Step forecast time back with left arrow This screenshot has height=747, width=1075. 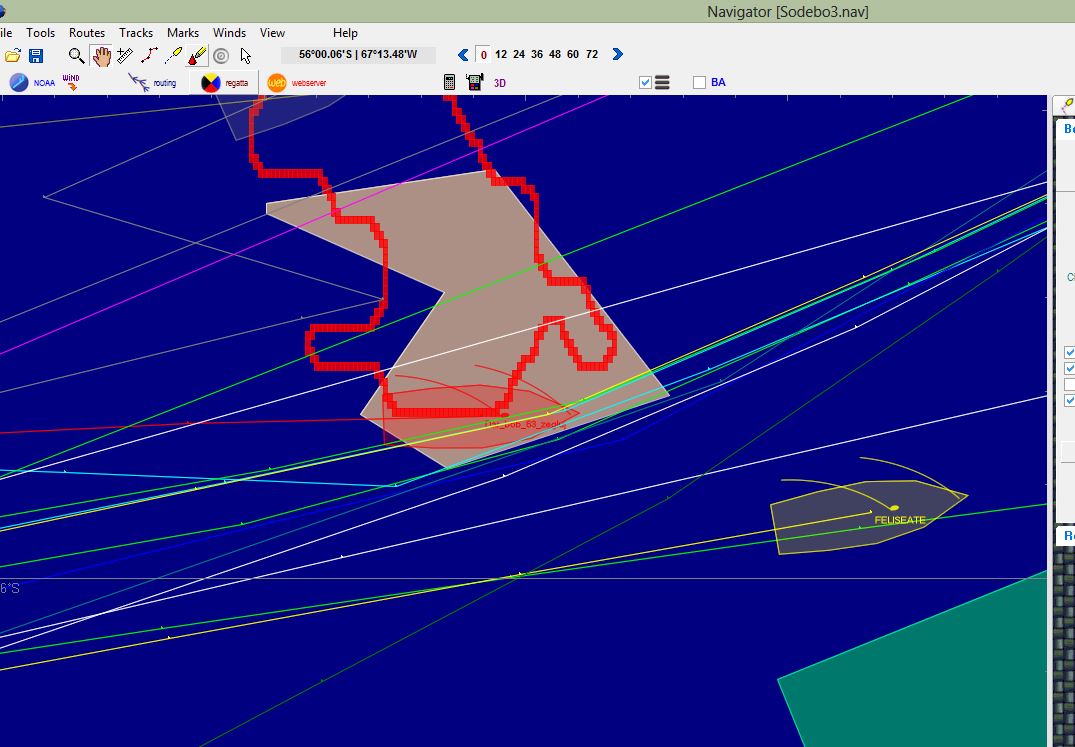pyautogui.click(x=462, y=55)
